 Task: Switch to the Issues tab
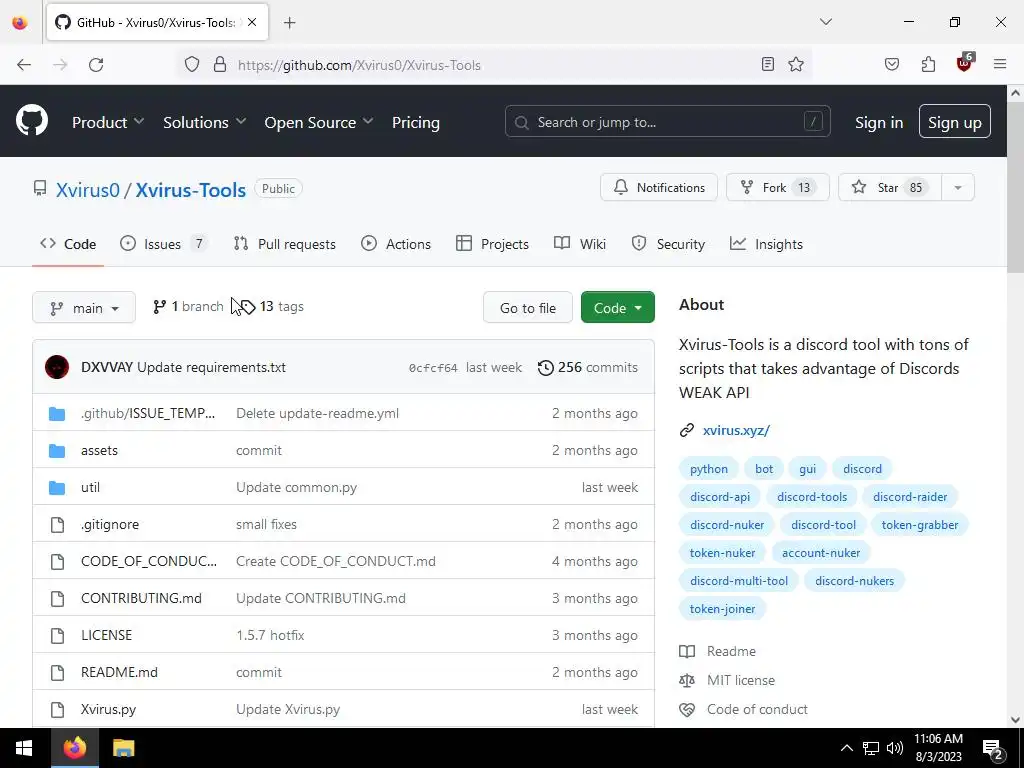[x=163, y=244]
